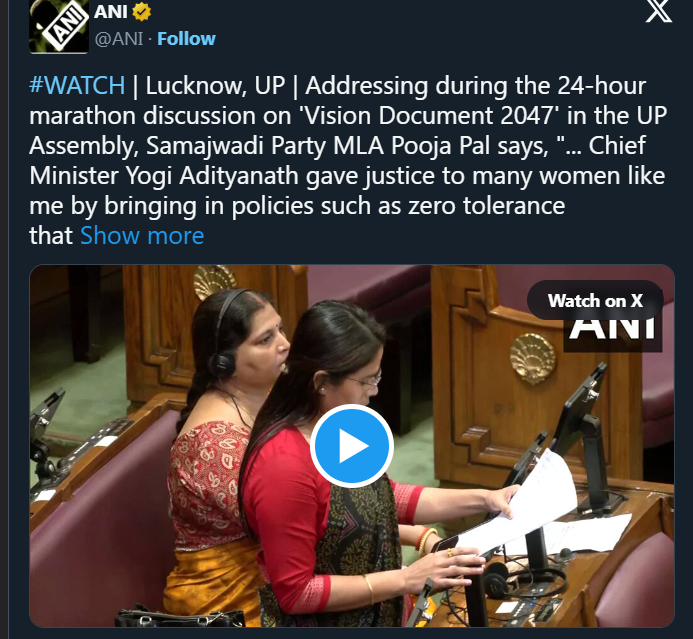Open the X logo in the corner
Viewport: 693px width, 639px height.
click(x=659, y=11)
